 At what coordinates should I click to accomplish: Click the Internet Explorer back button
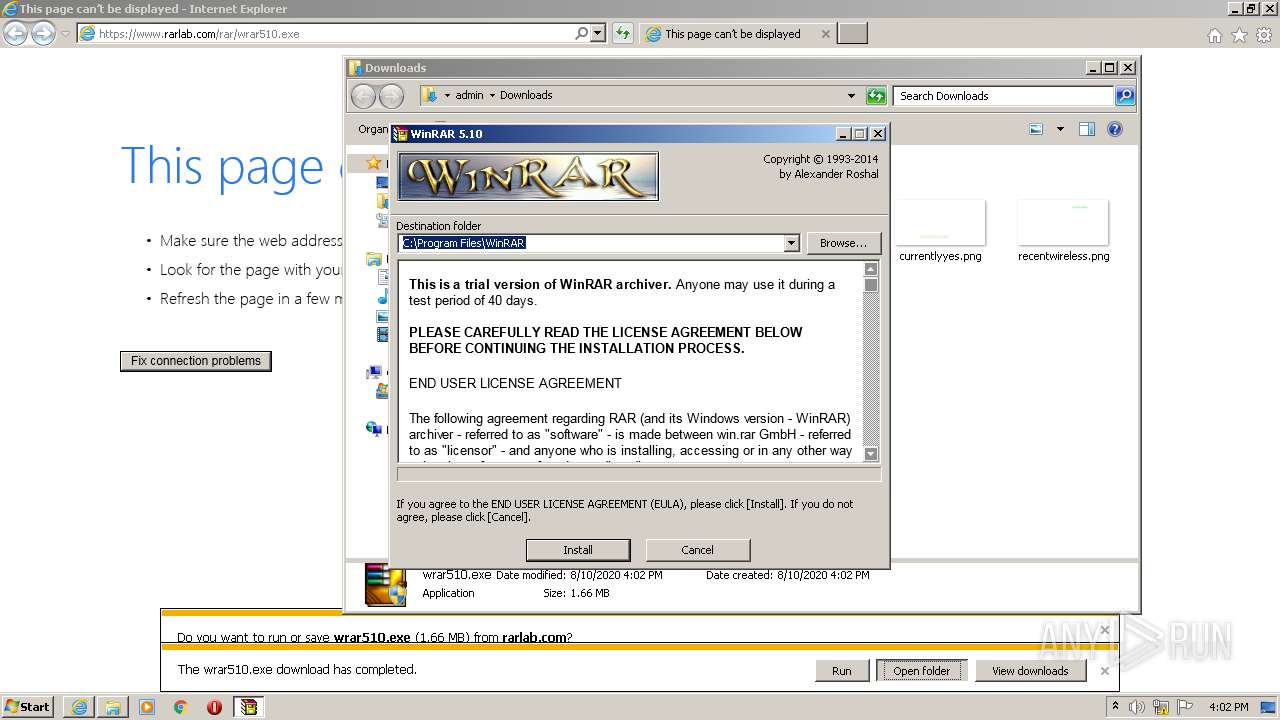click(x=15, y=33)
